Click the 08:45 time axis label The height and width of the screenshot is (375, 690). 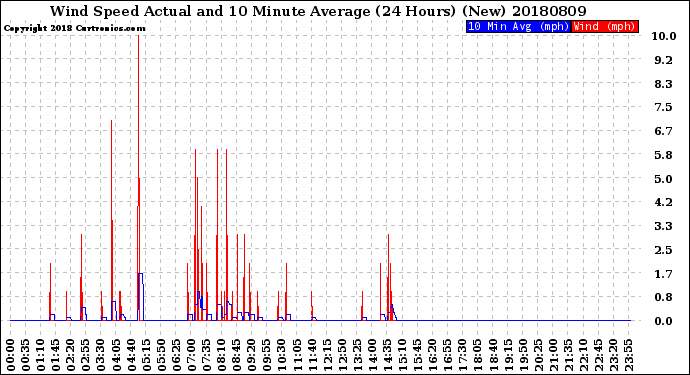pyautogui.click(x=237, y=355)
